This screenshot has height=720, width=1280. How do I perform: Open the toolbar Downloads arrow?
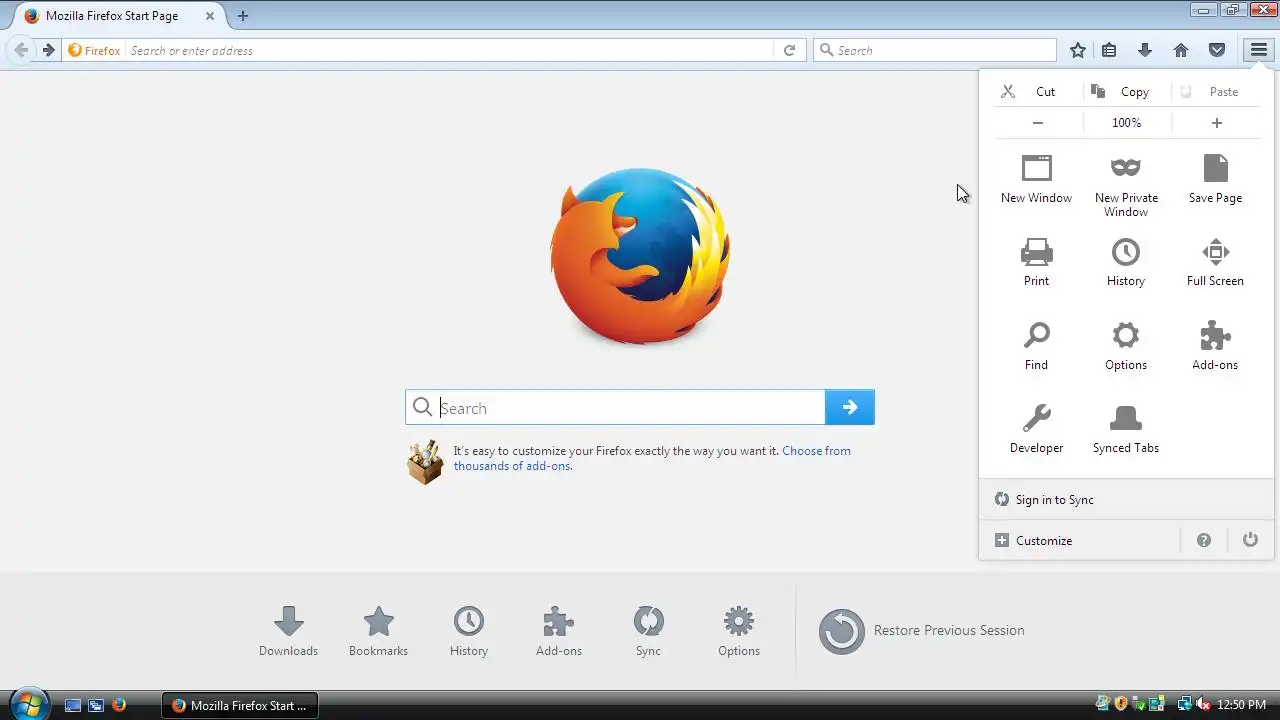(x=1145, y=50)
